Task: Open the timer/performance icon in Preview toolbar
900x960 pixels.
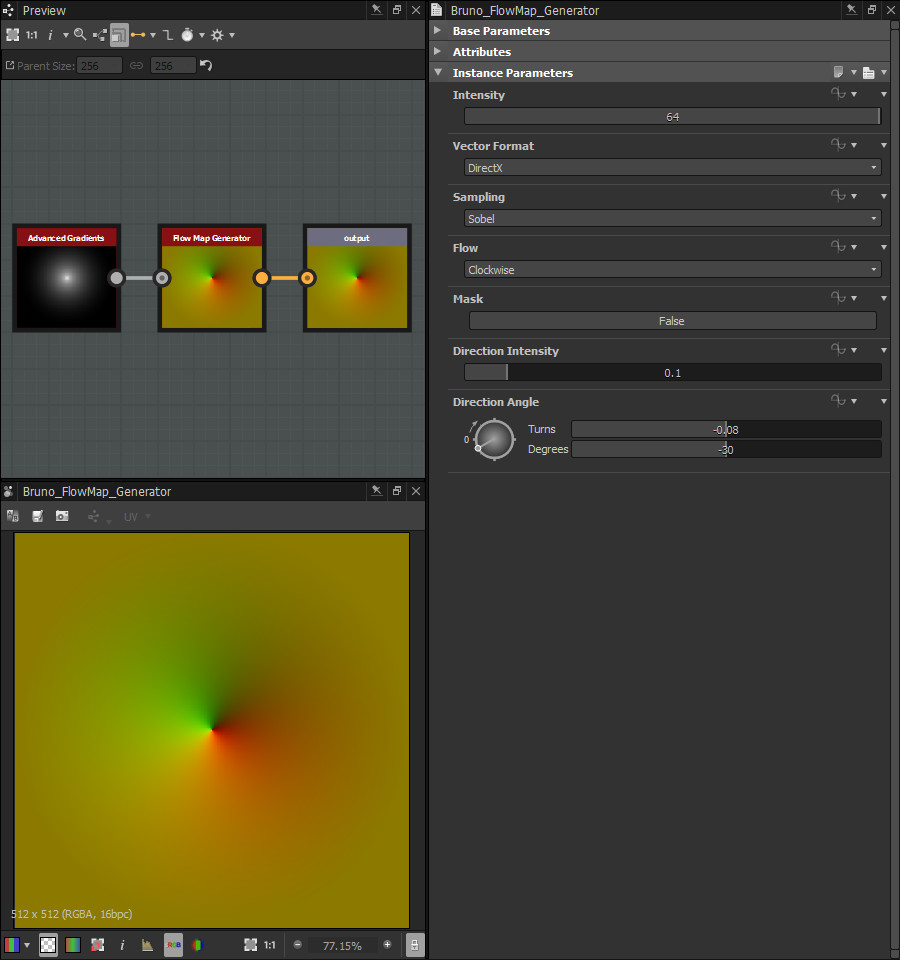Action: [188, 35]
